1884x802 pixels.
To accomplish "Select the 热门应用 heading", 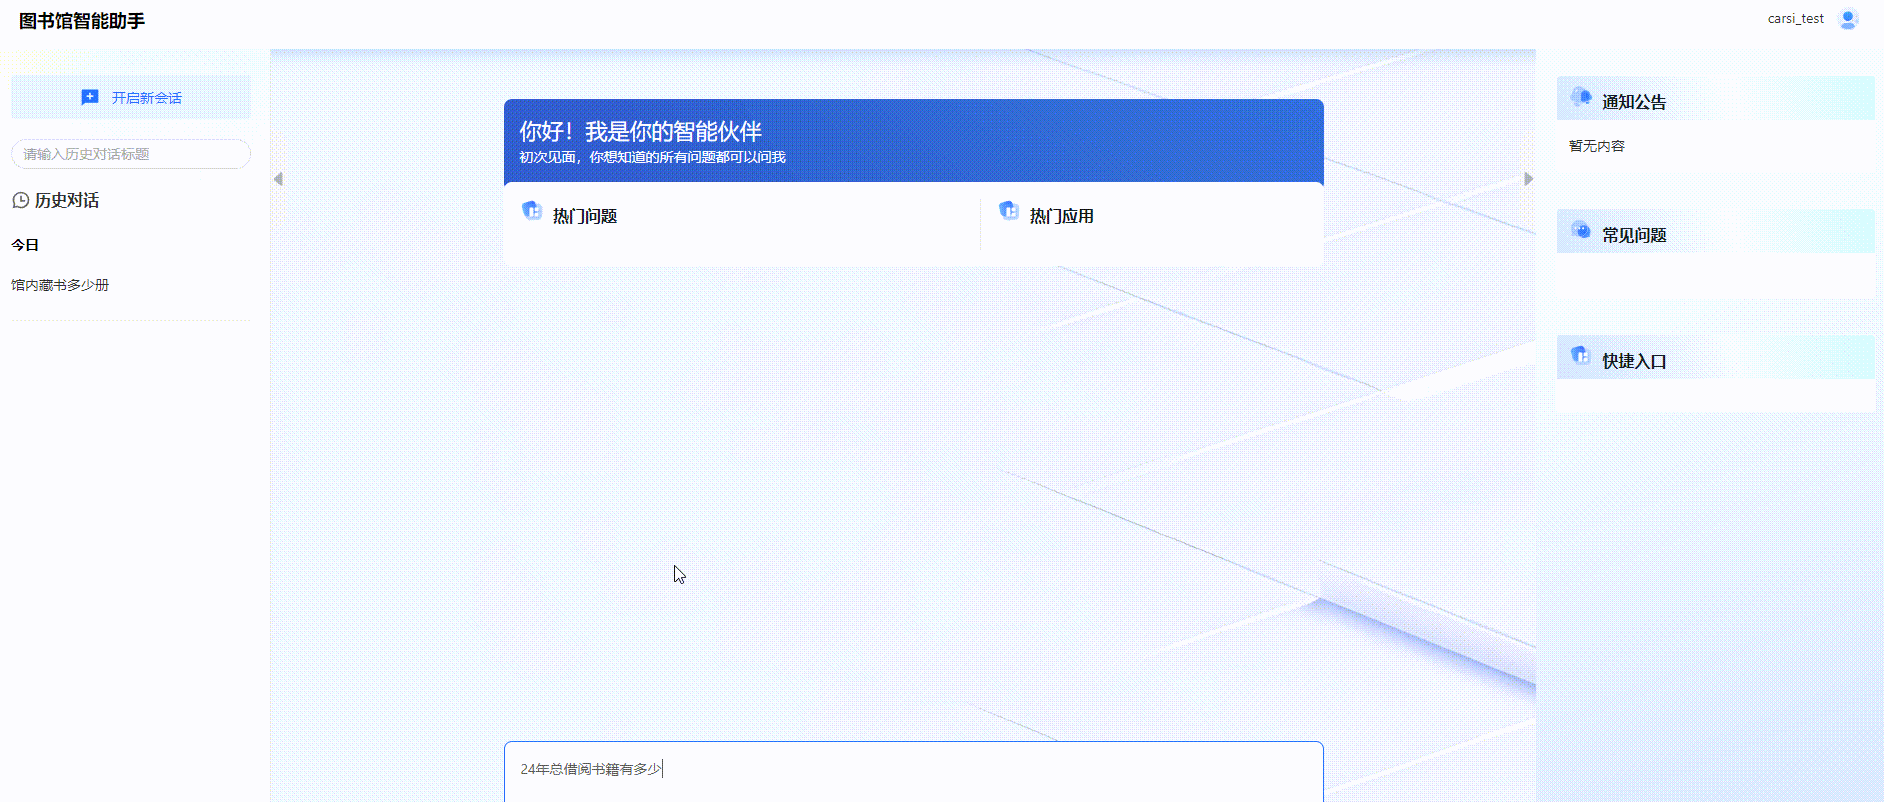I will click(1061, 216).
